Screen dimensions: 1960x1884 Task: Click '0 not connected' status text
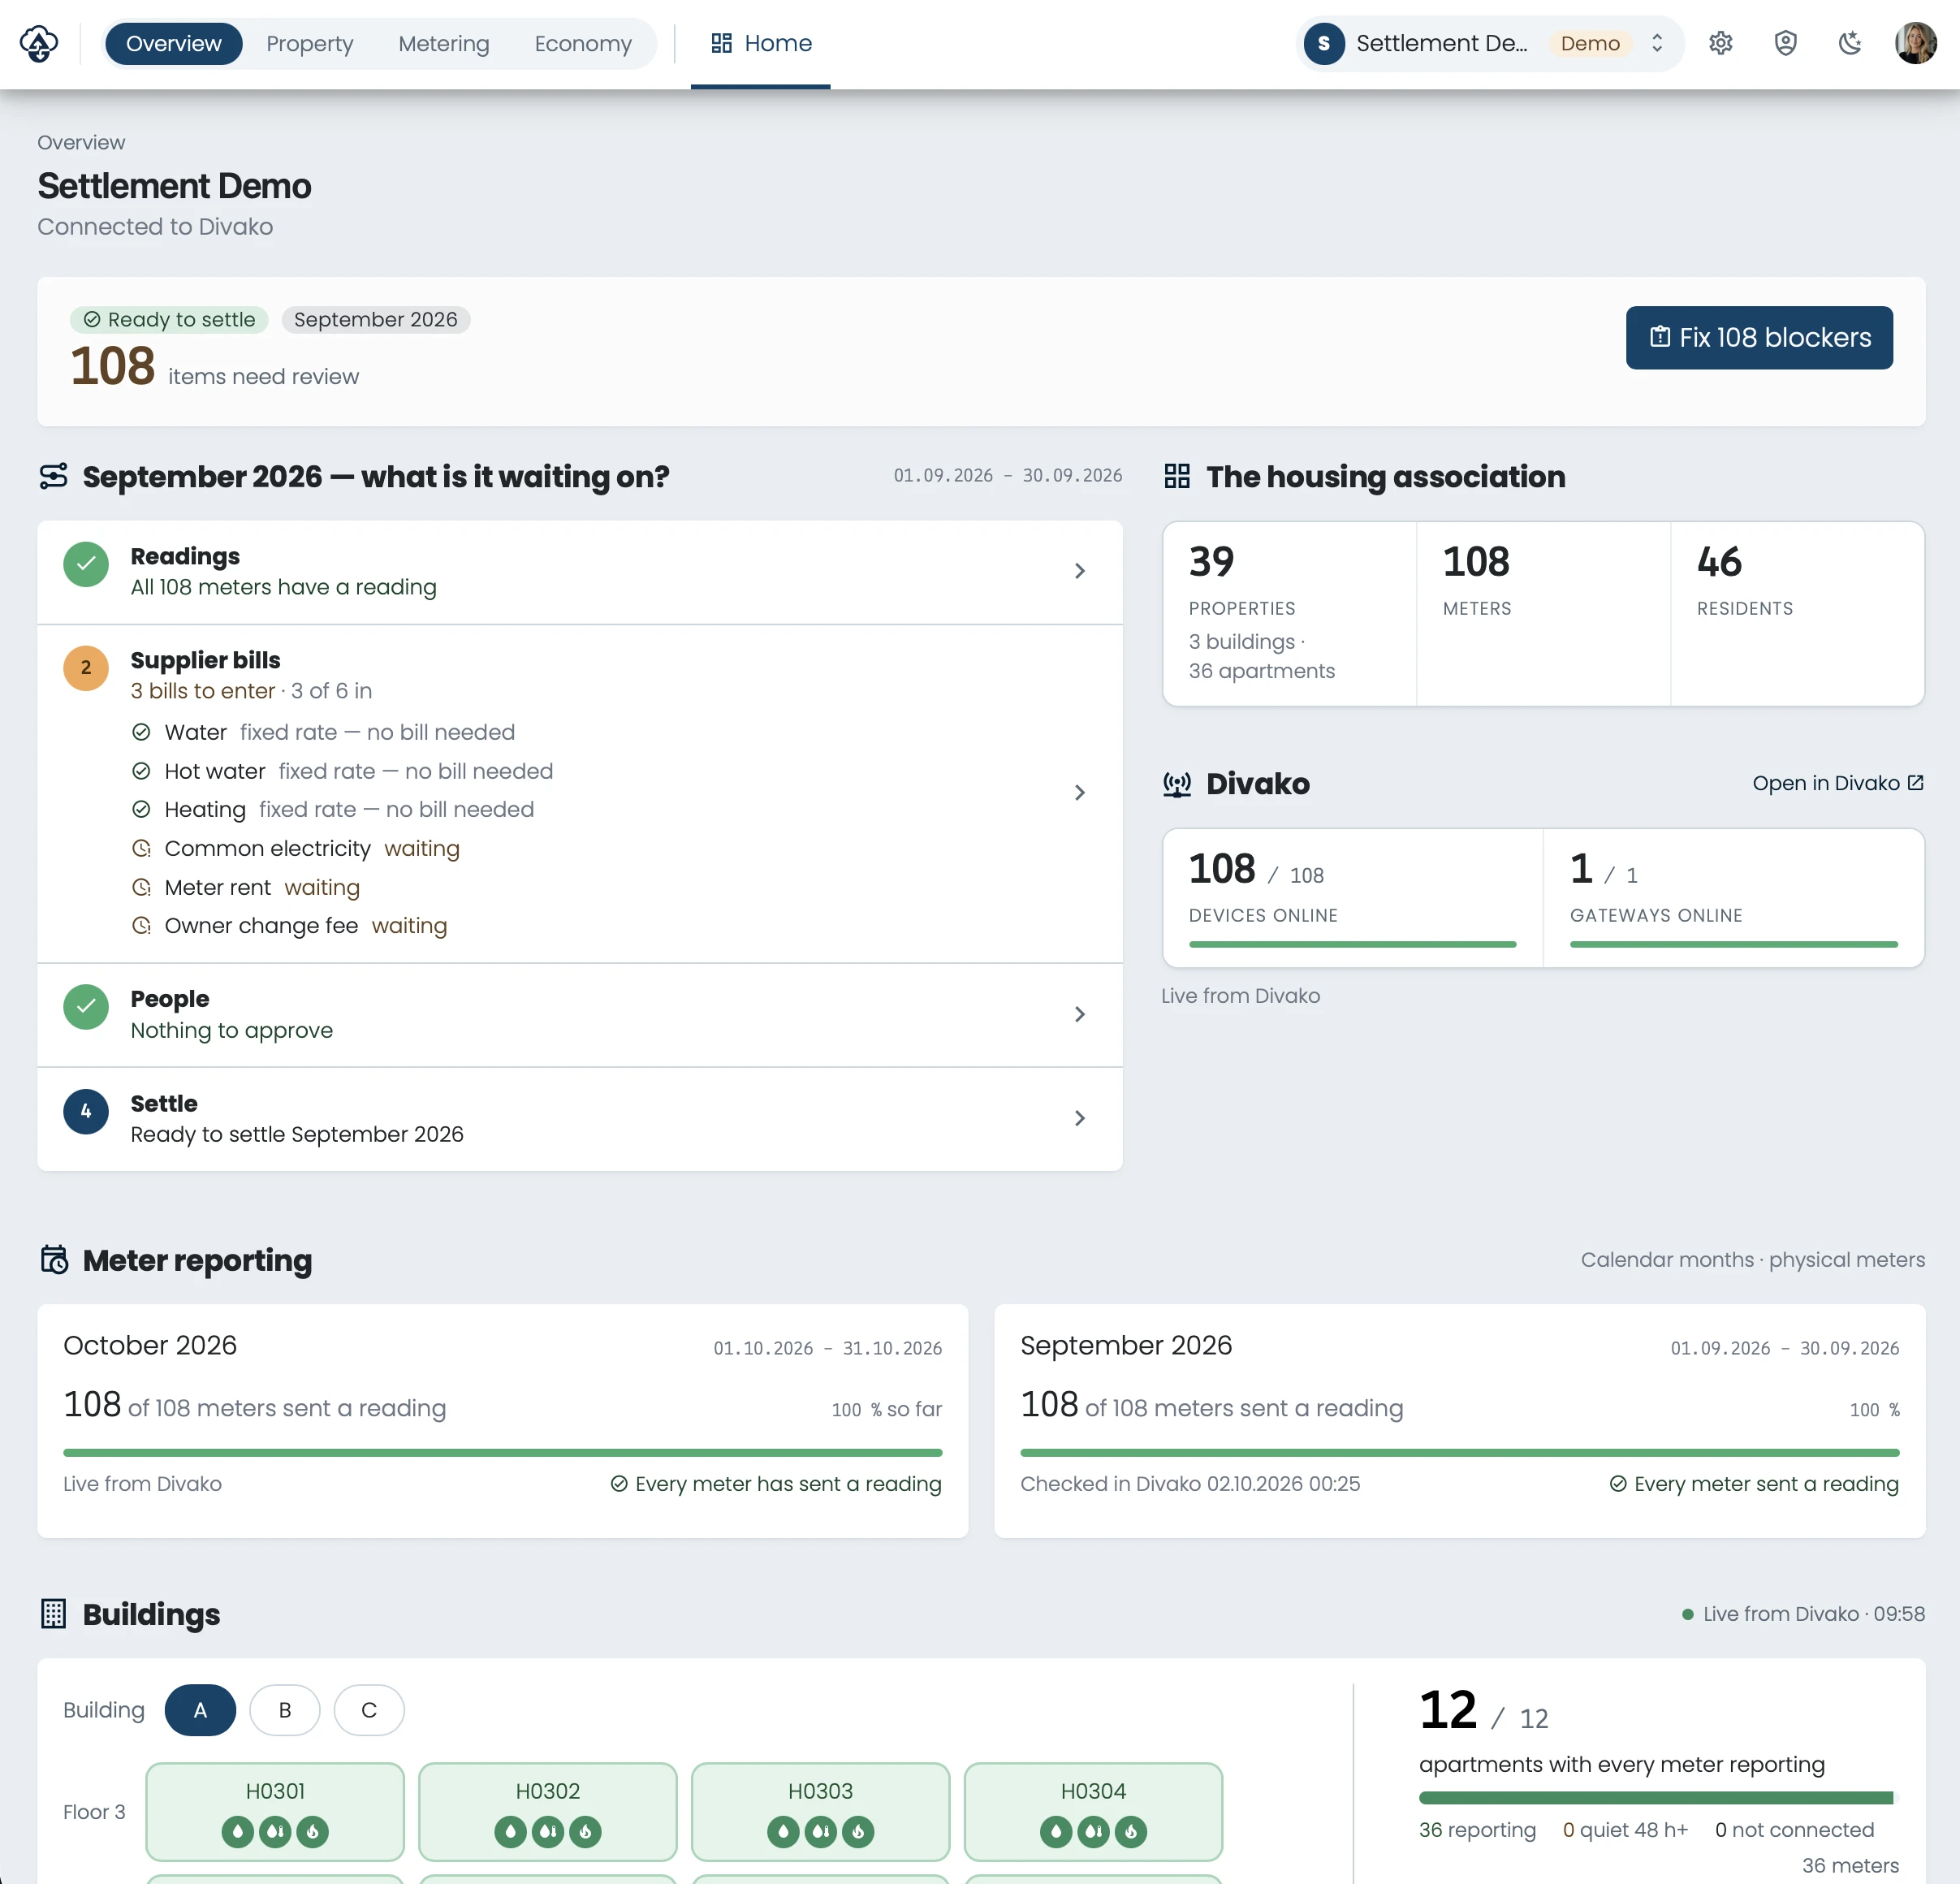(1794, 1830)
